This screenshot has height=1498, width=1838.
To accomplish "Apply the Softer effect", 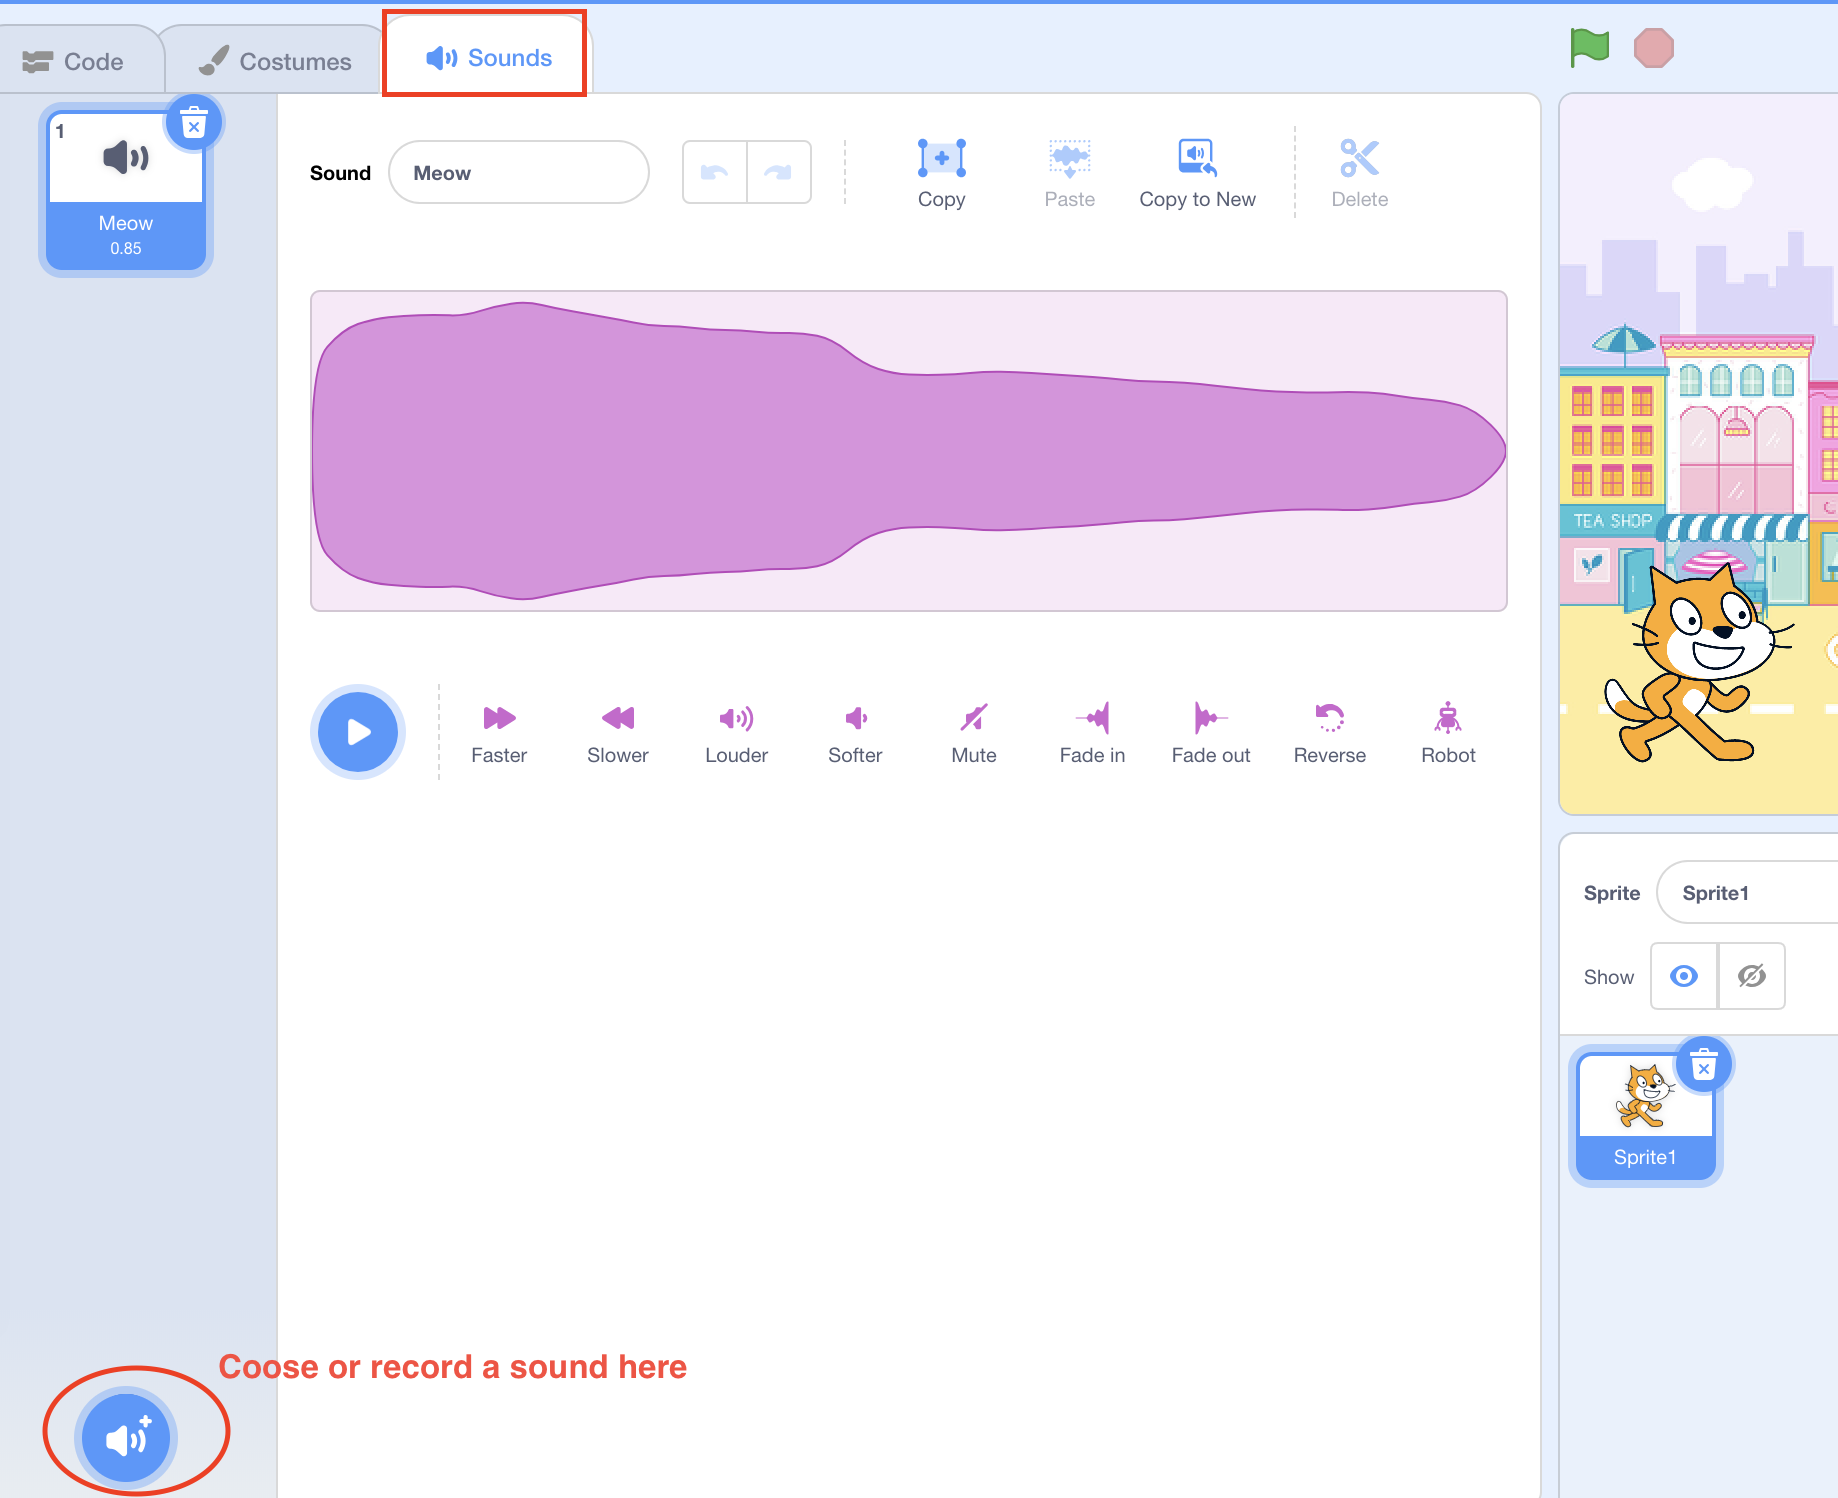I will click(855, 731).
